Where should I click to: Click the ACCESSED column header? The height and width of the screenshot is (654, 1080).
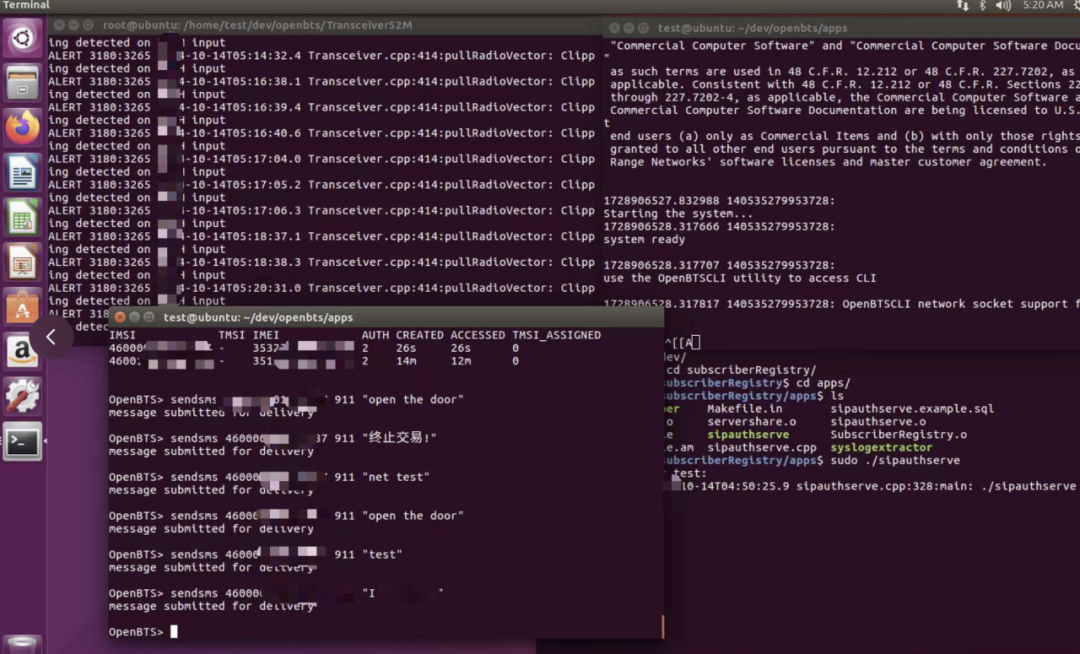point(477,335)
